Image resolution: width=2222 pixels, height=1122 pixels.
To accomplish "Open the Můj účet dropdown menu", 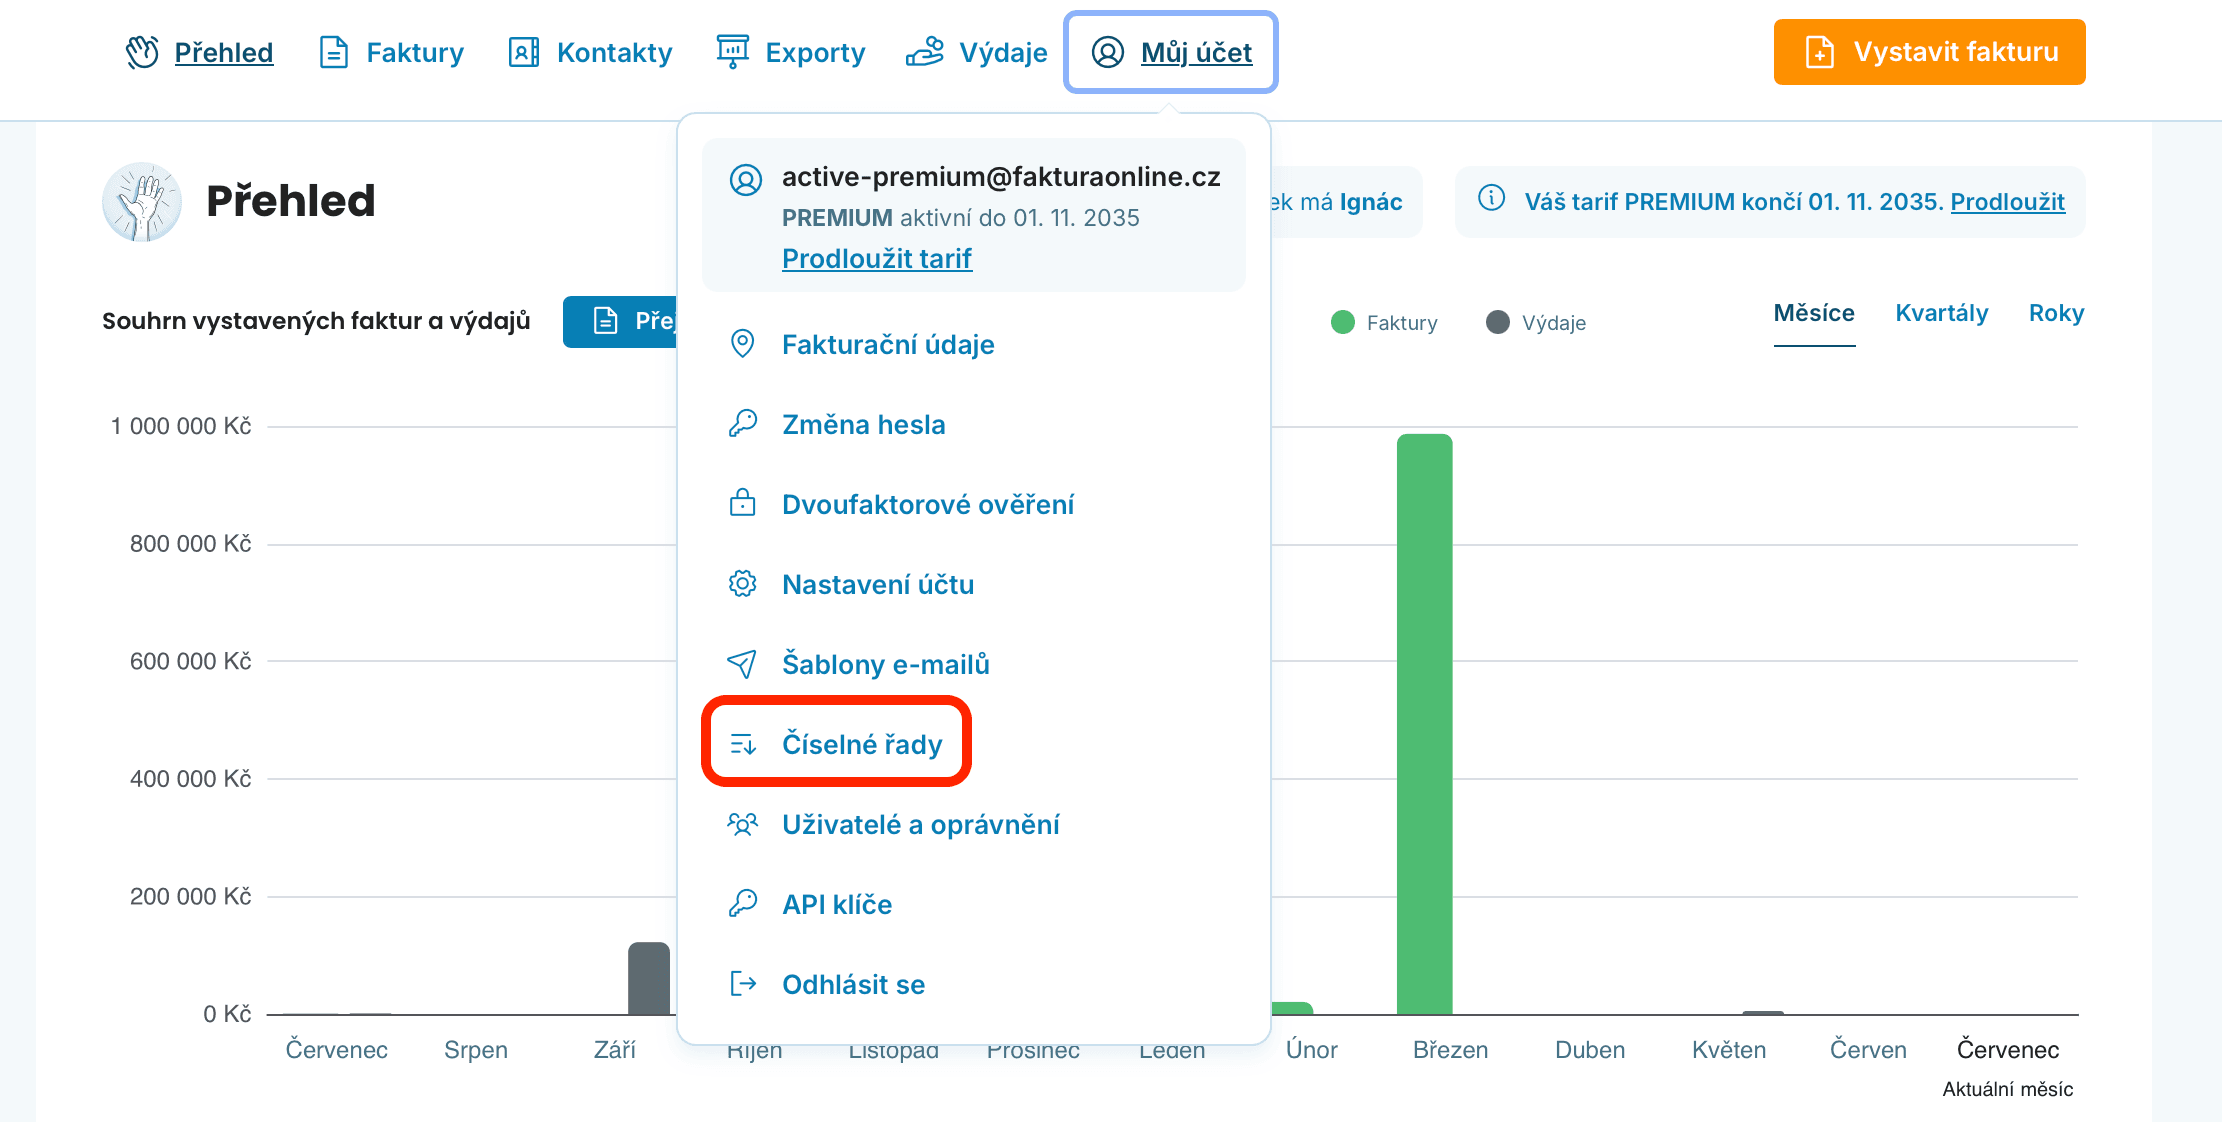I will point(1171,52).
